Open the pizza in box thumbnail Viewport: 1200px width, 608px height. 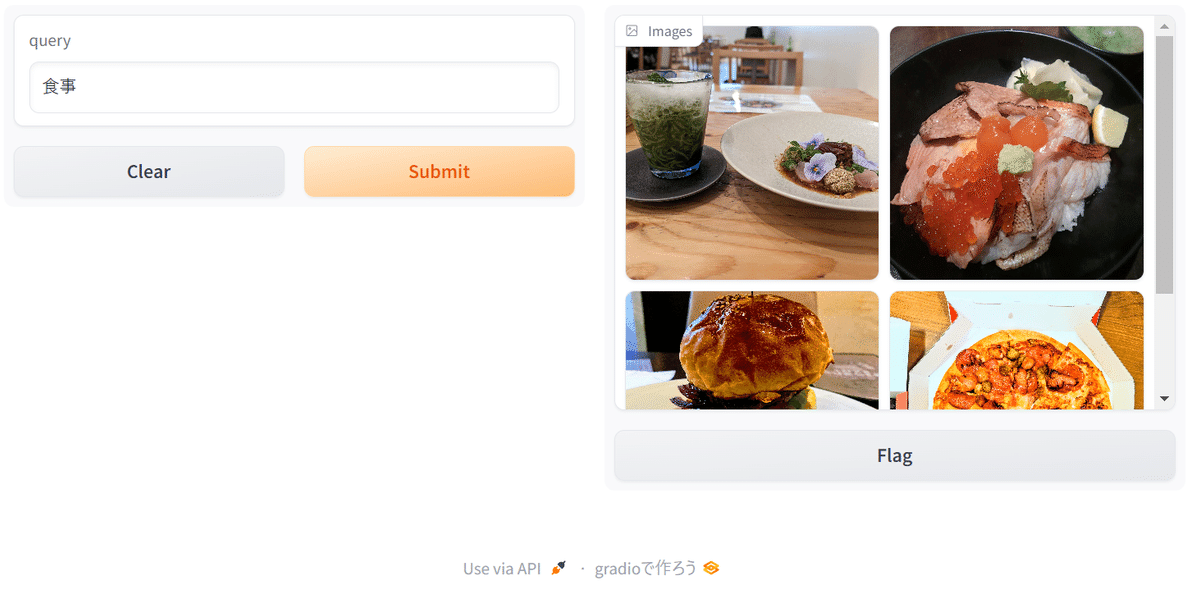coord(1016,350)
